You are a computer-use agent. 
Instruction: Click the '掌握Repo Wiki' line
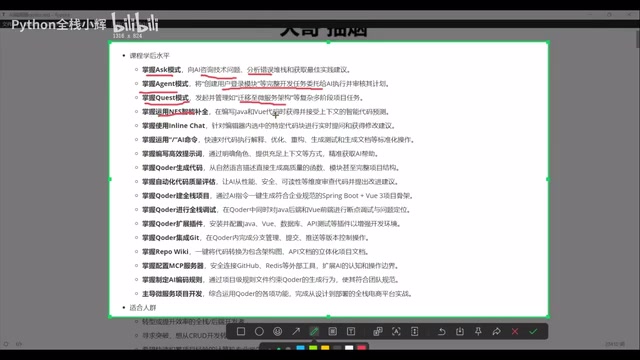[256, 251]
